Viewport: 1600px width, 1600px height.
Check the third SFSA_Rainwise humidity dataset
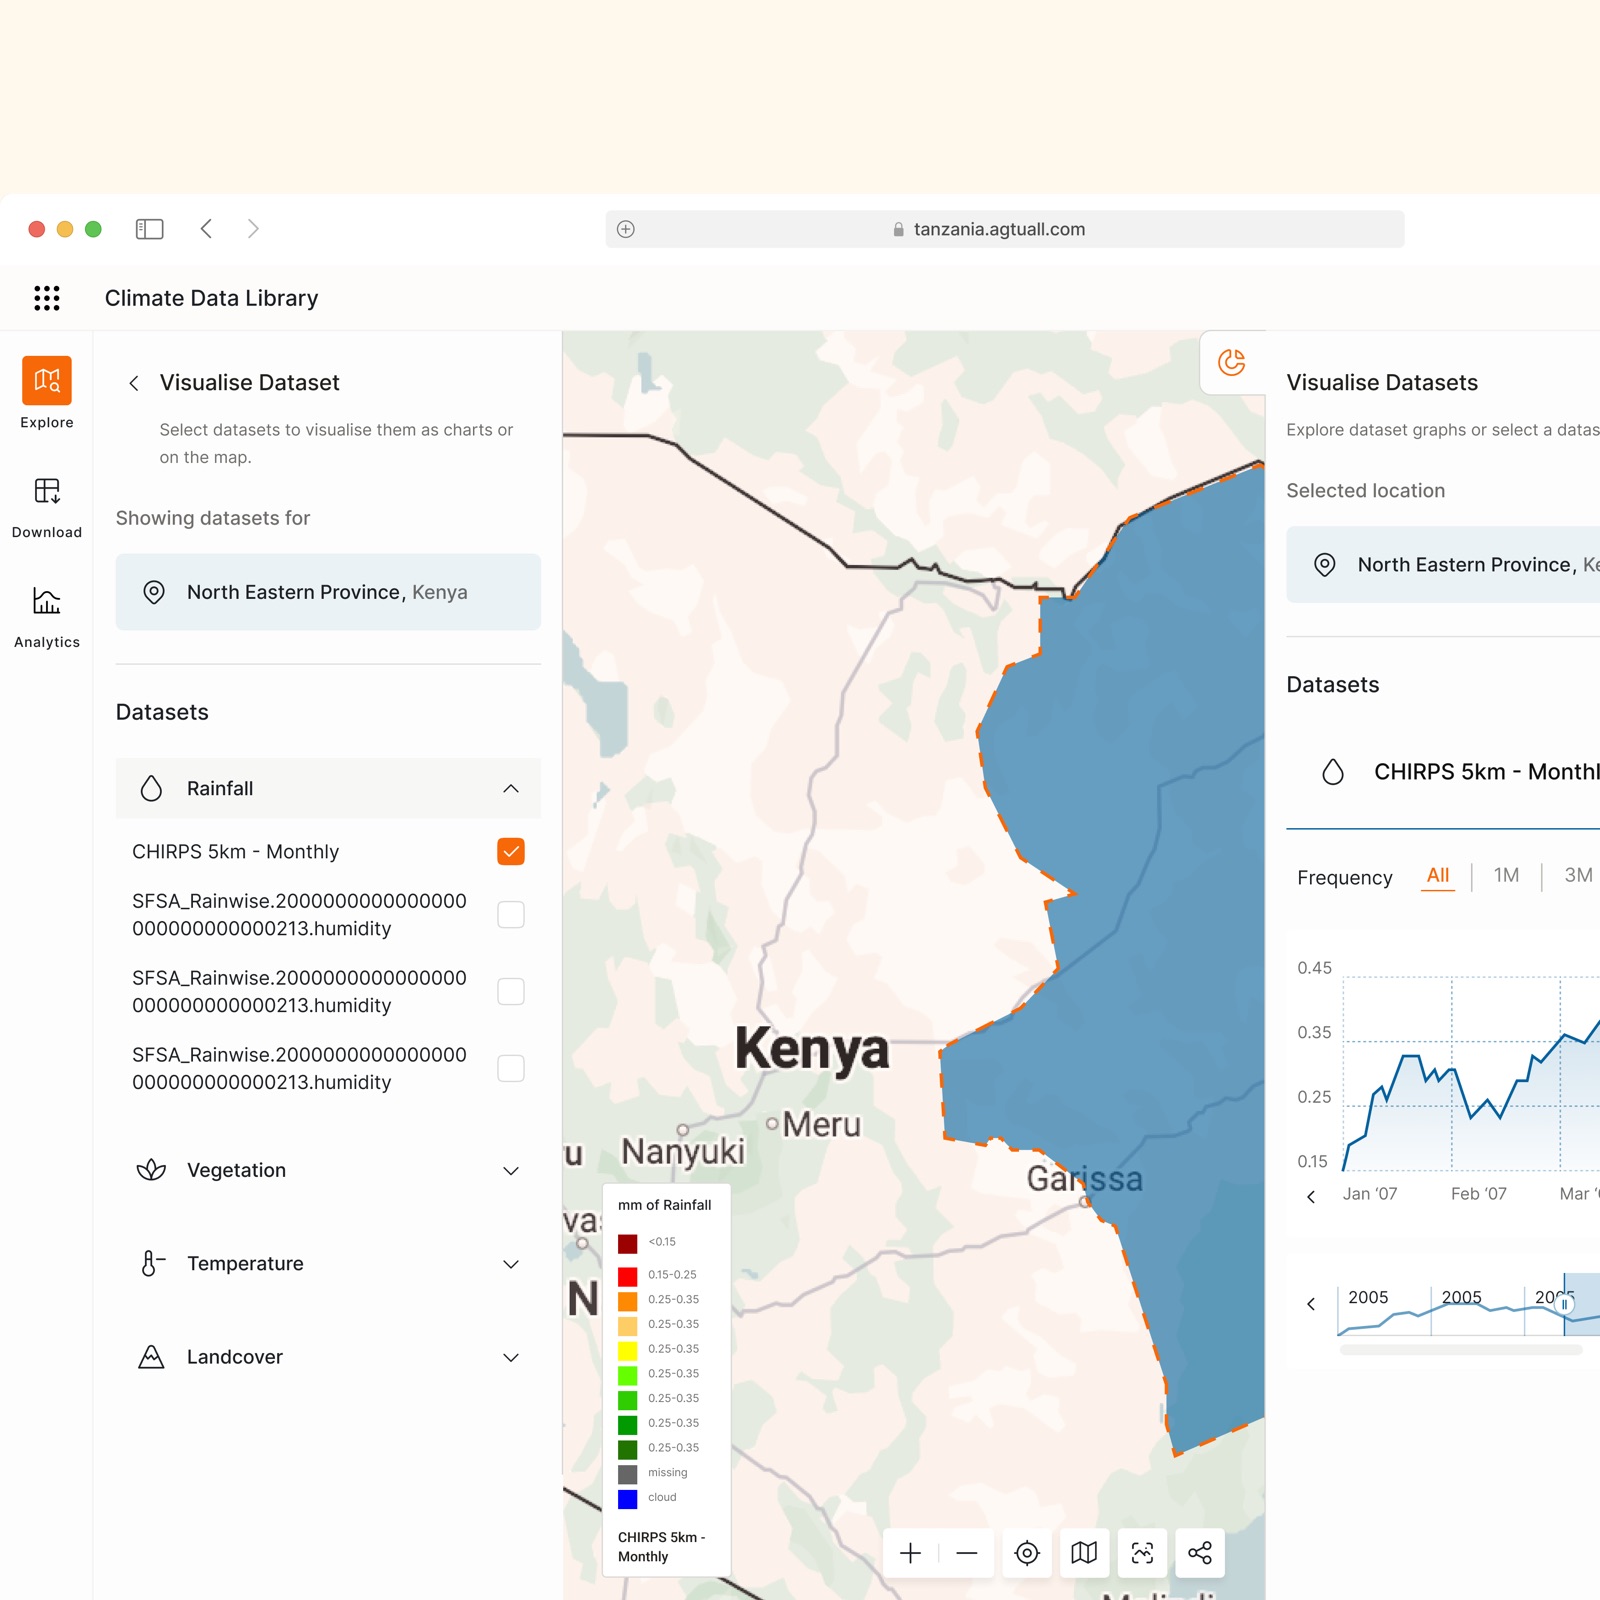(x=511, y=1069)
